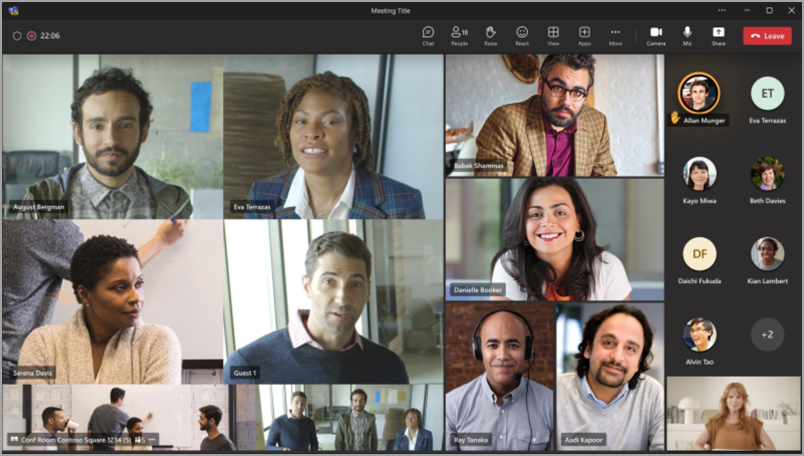Select ET avatar for Eva Terrazas

(767, 93)
